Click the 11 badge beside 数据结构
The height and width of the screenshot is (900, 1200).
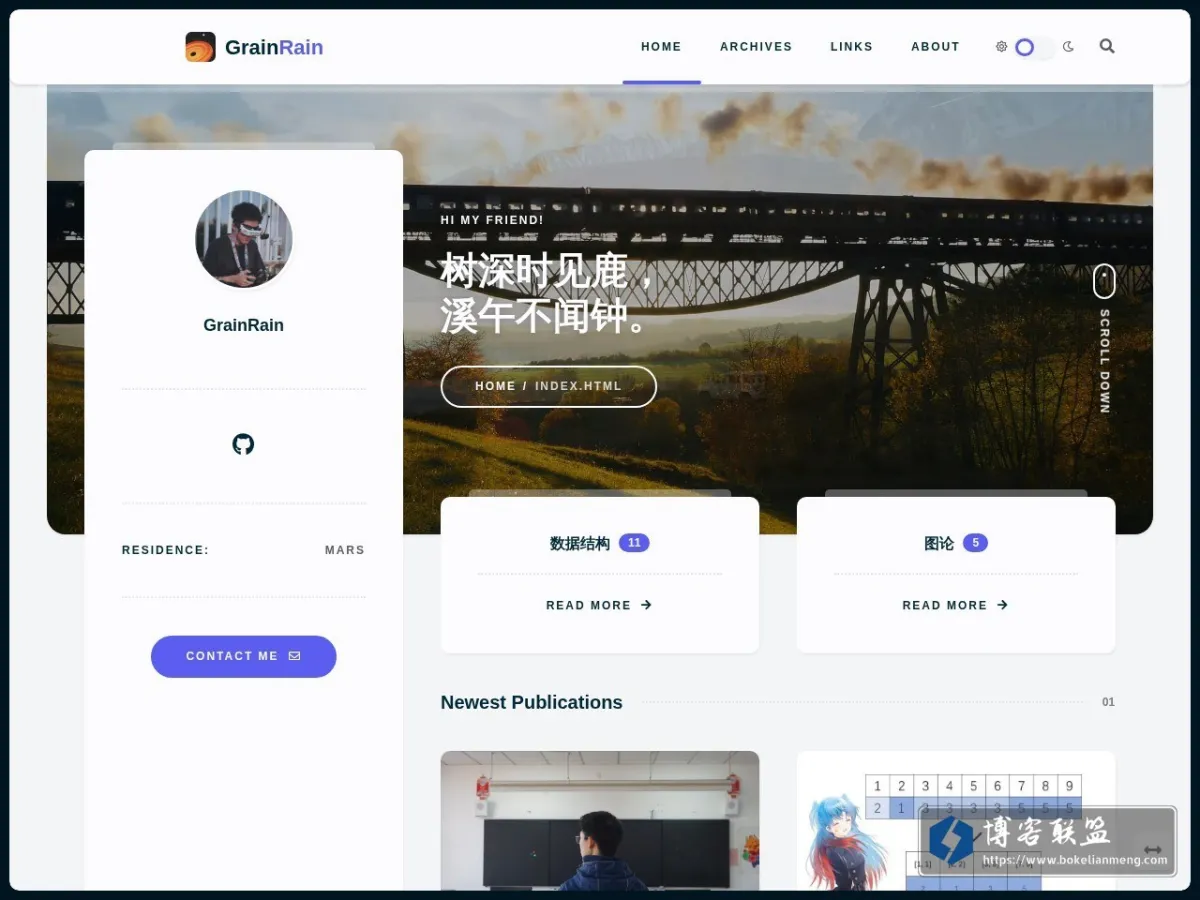coord(634,543)
